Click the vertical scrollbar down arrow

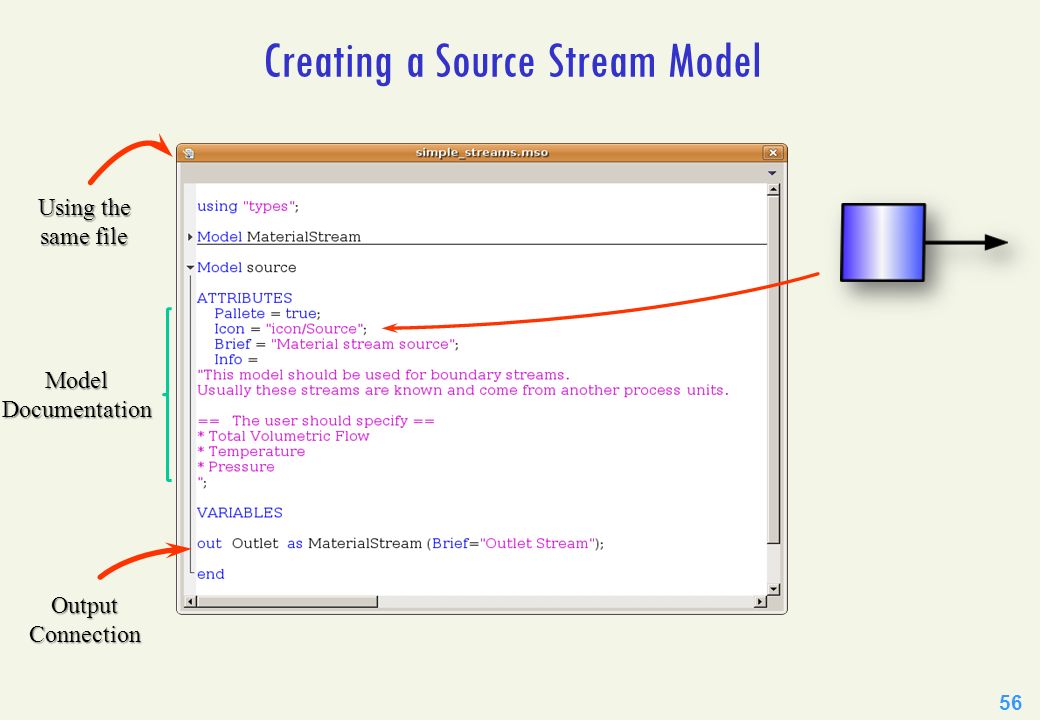(773, 589)
